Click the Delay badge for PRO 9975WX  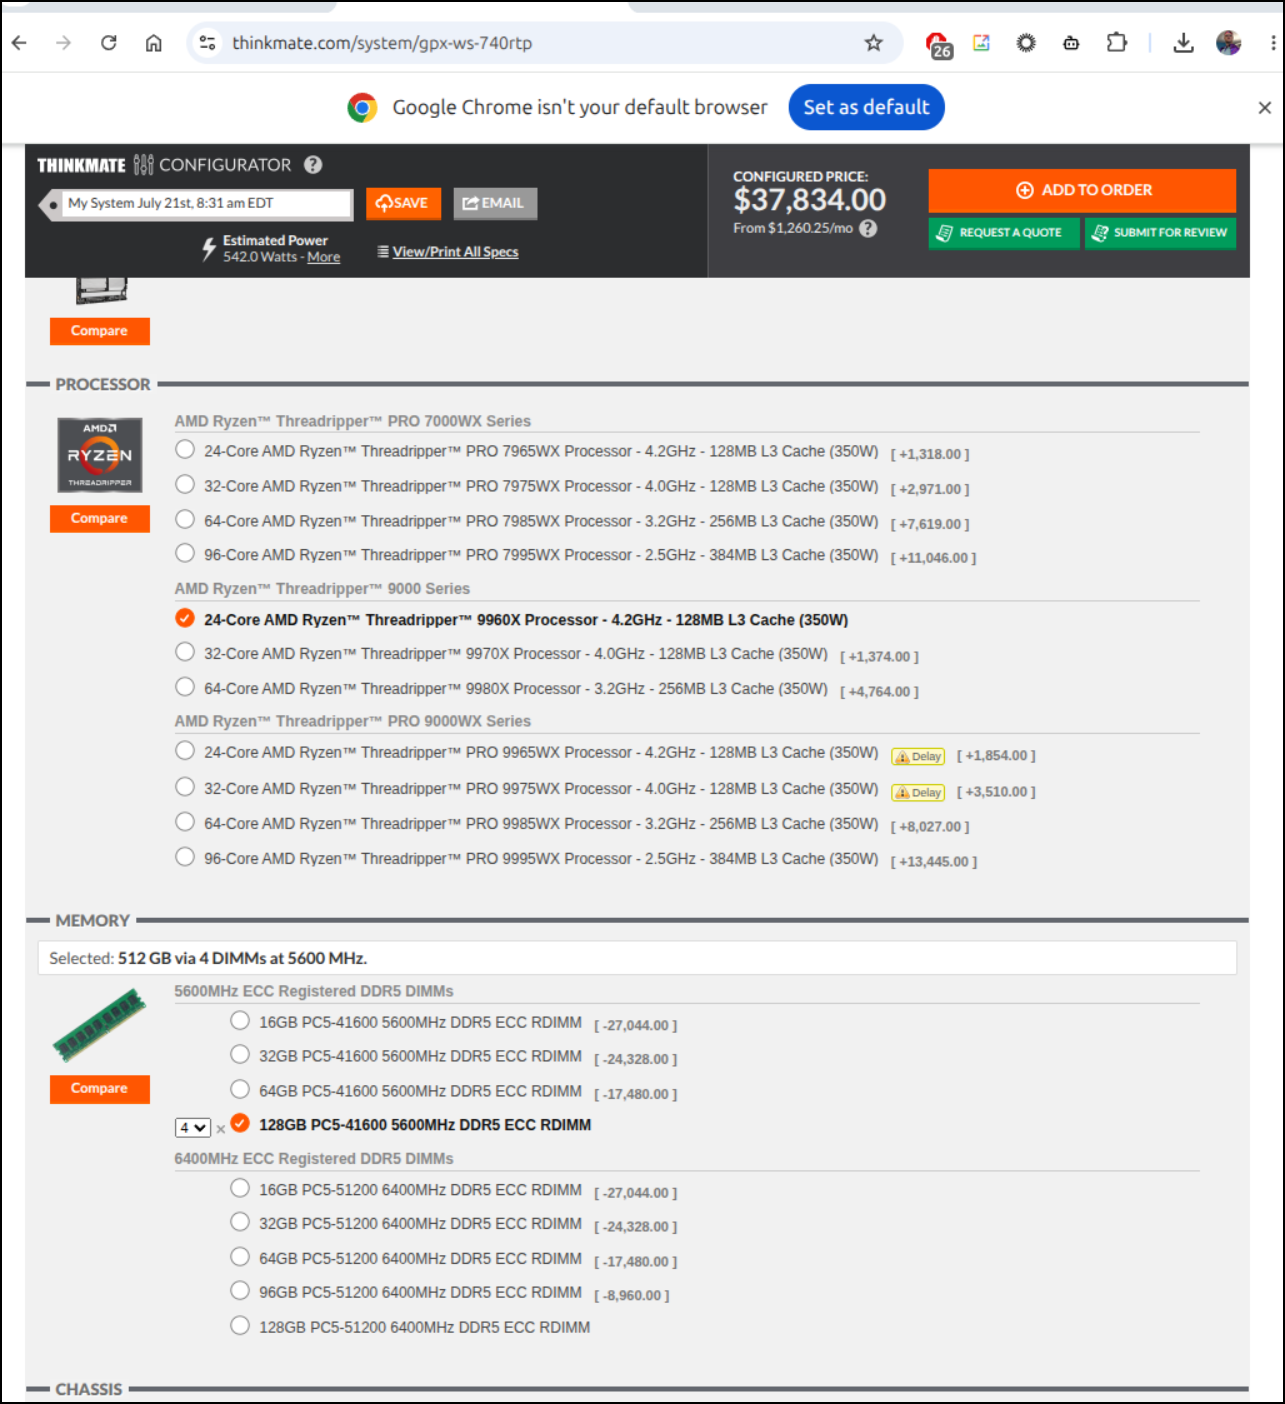(x=918, y=793)
